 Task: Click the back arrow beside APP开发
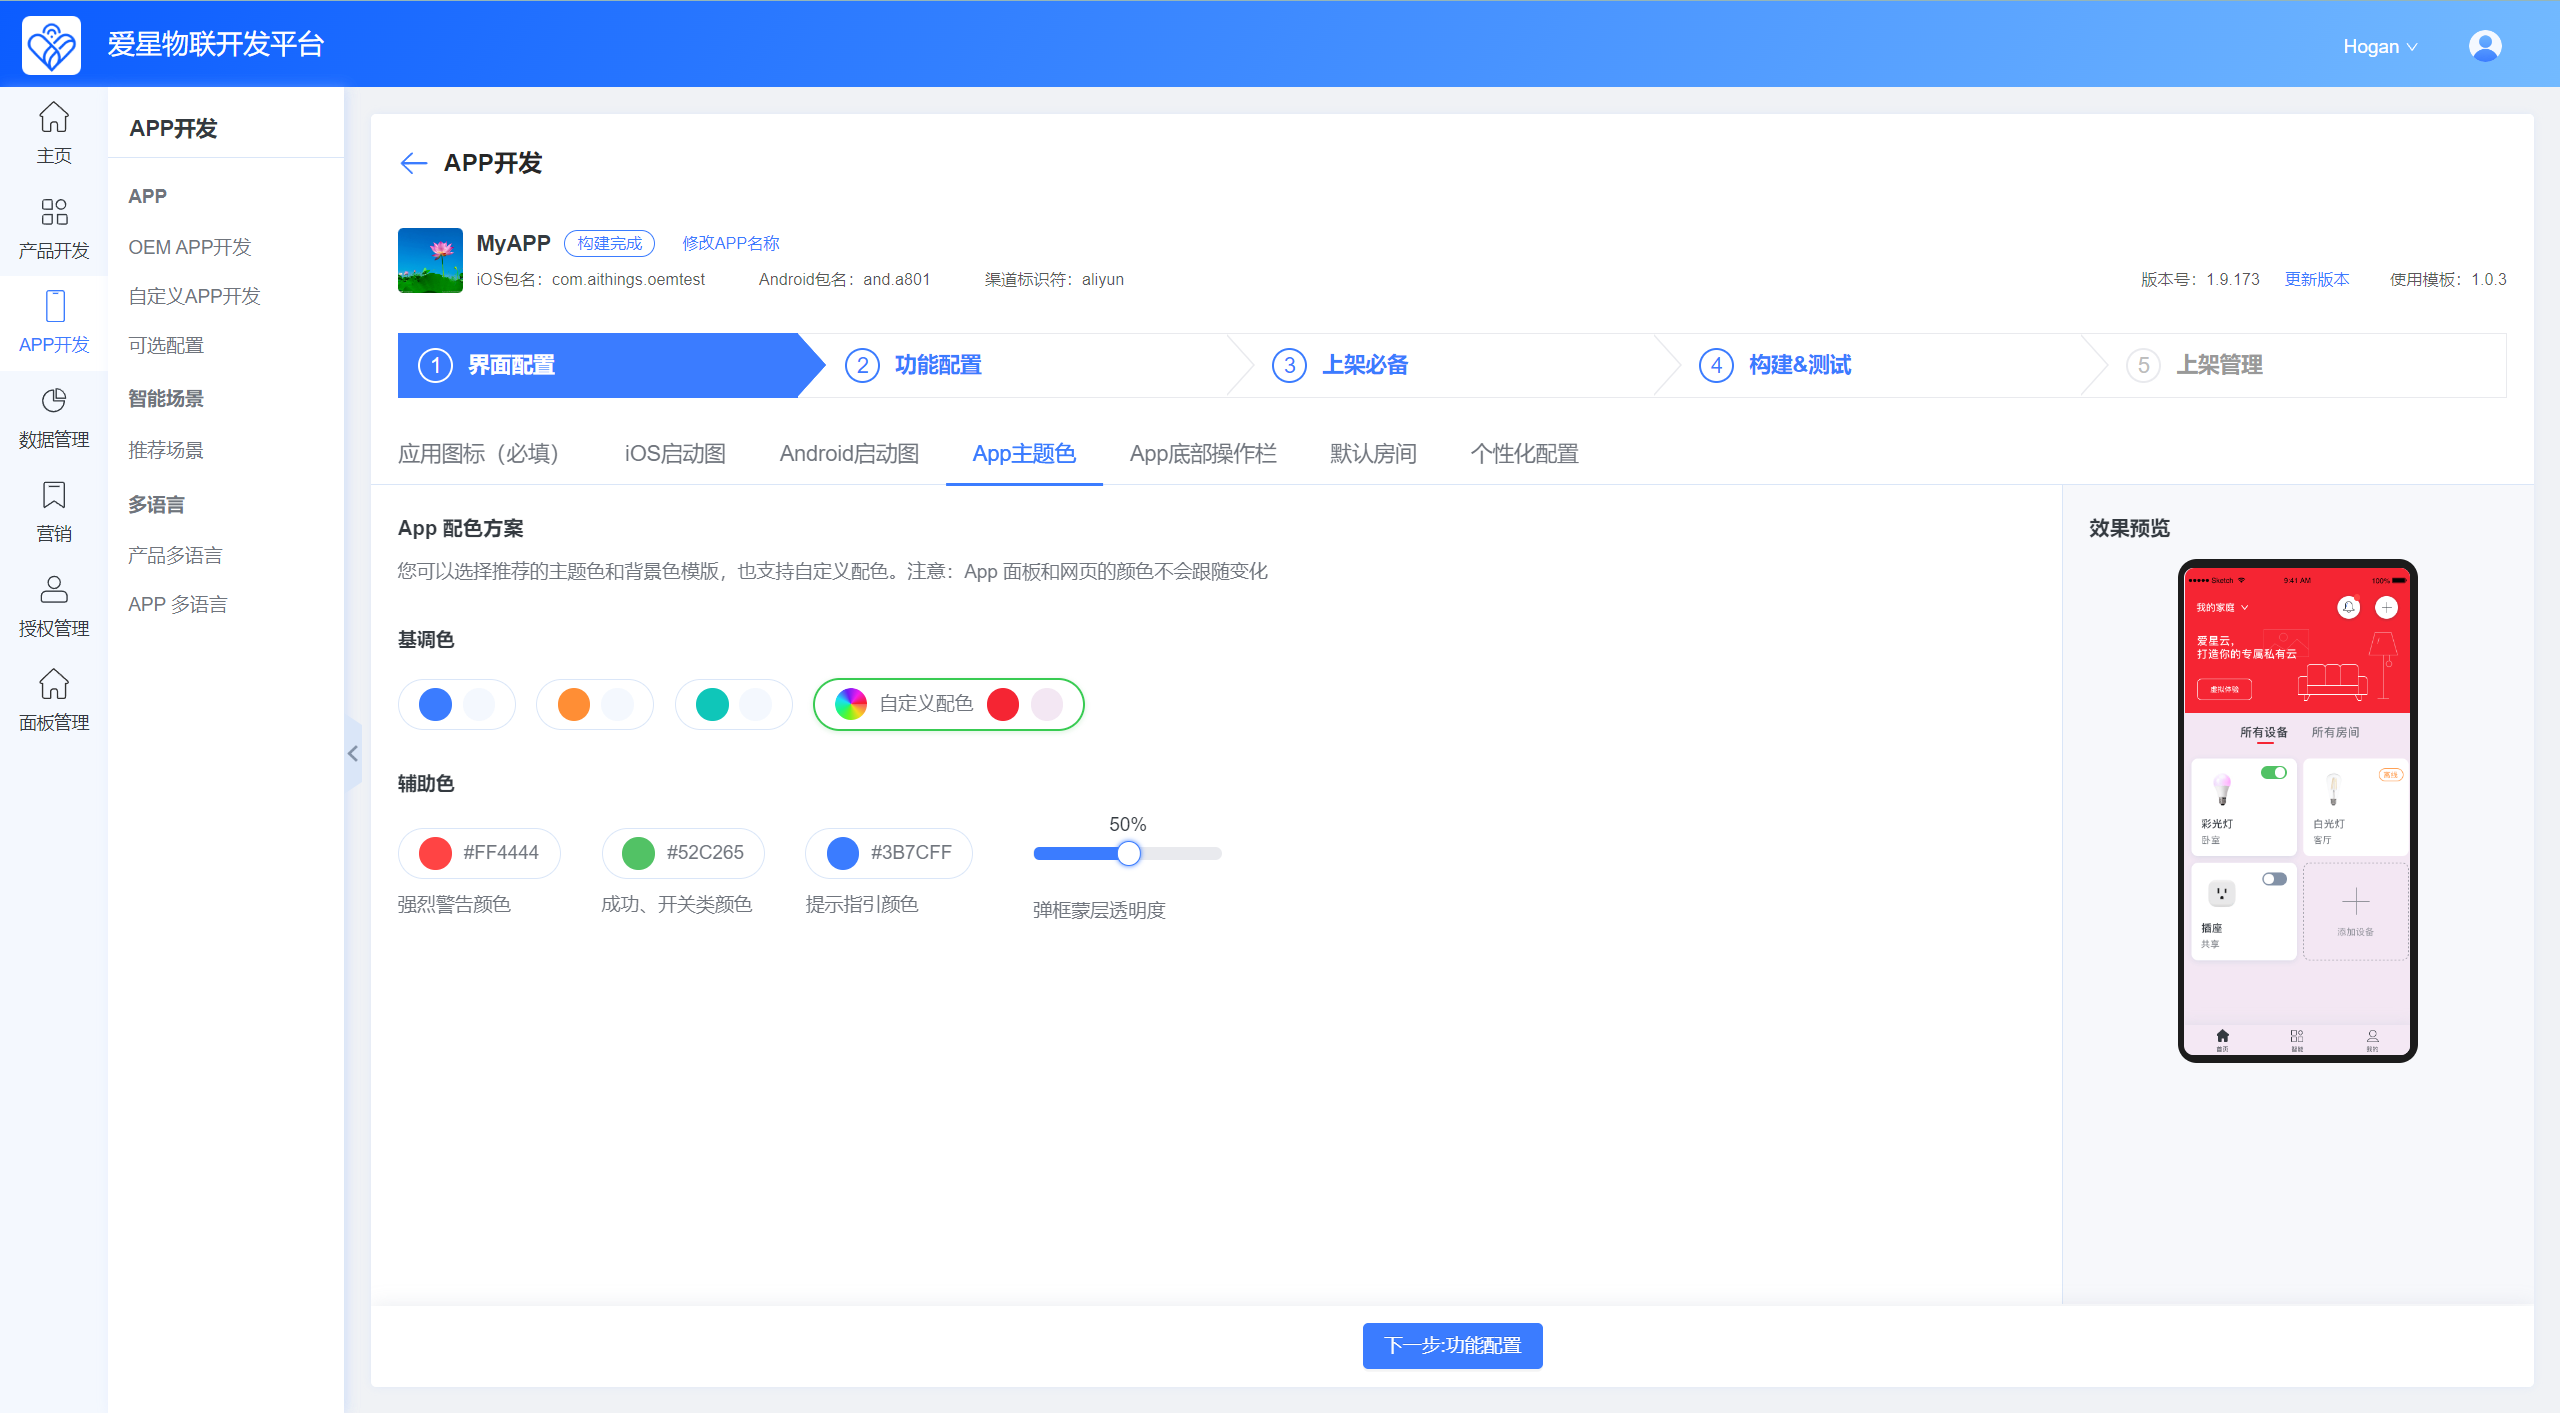coord(413,163)
